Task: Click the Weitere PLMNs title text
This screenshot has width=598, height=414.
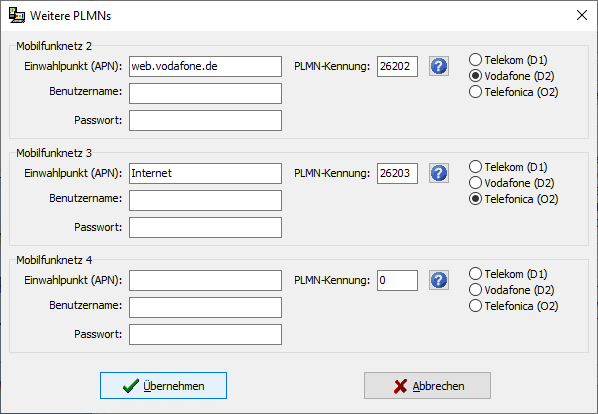Action: 71,16
